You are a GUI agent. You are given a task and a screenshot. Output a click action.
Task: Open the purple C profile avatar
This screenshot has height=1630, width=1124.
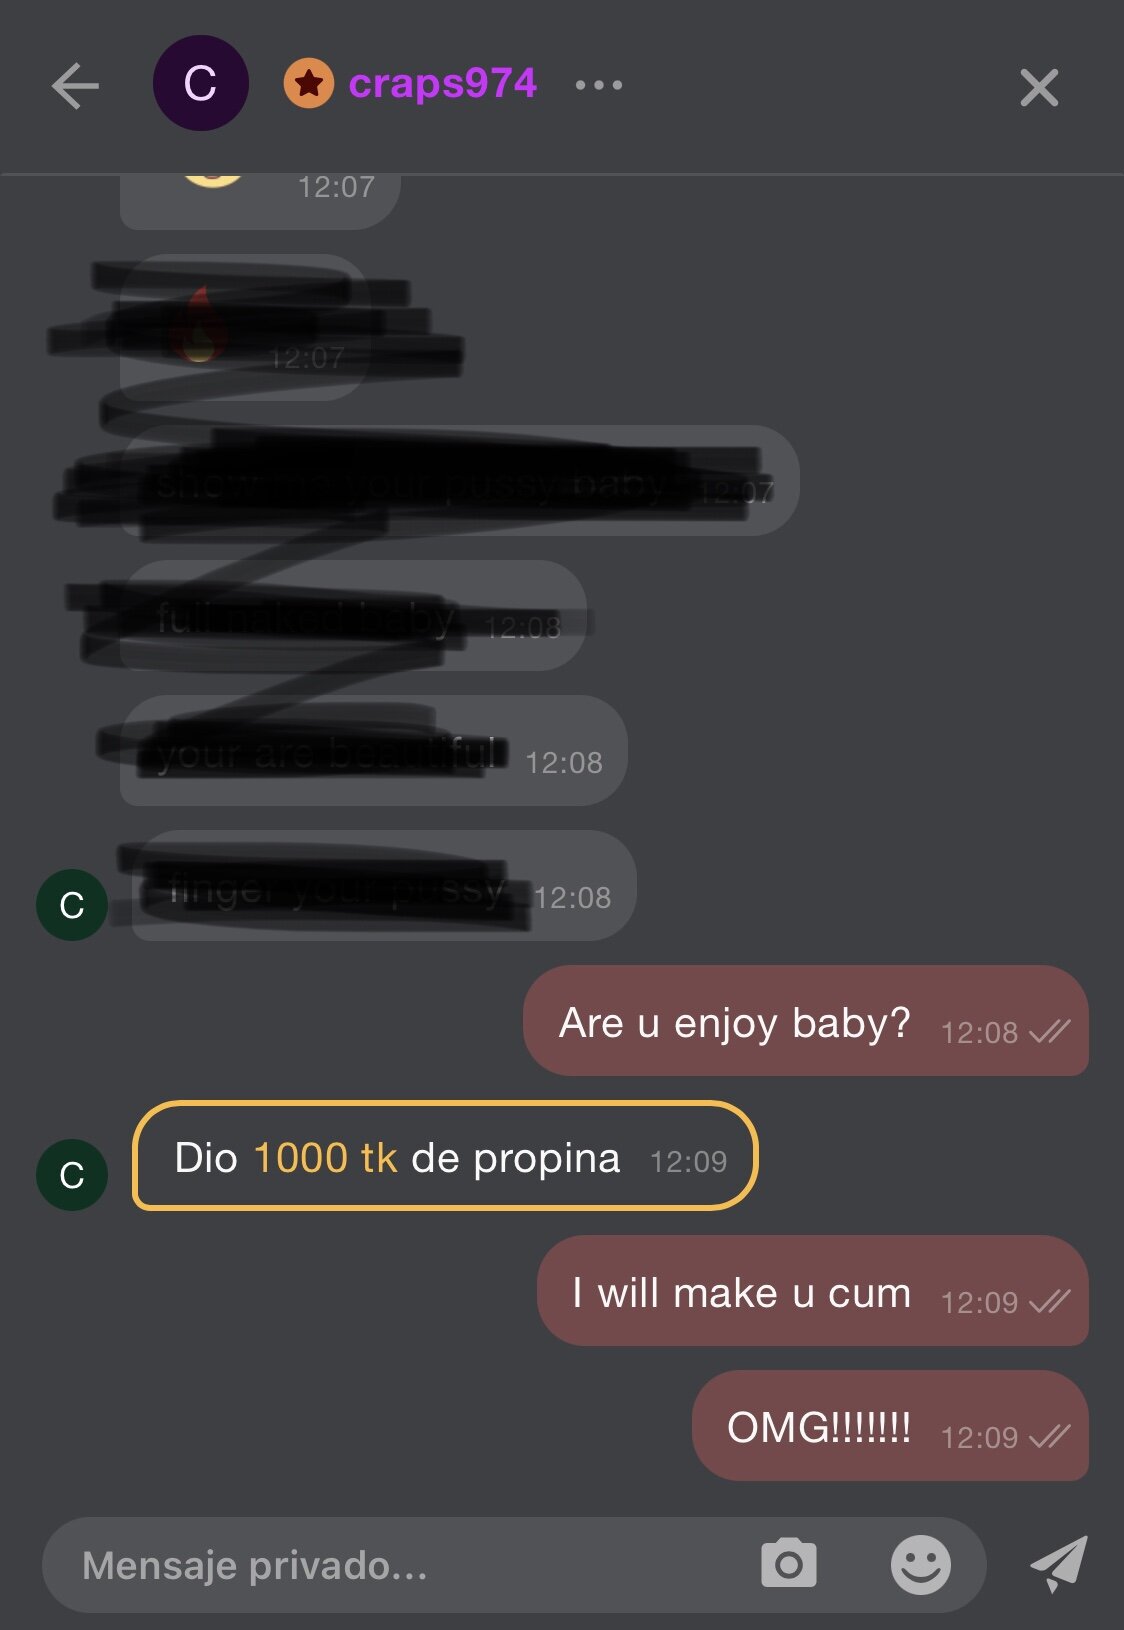(200, 83)
